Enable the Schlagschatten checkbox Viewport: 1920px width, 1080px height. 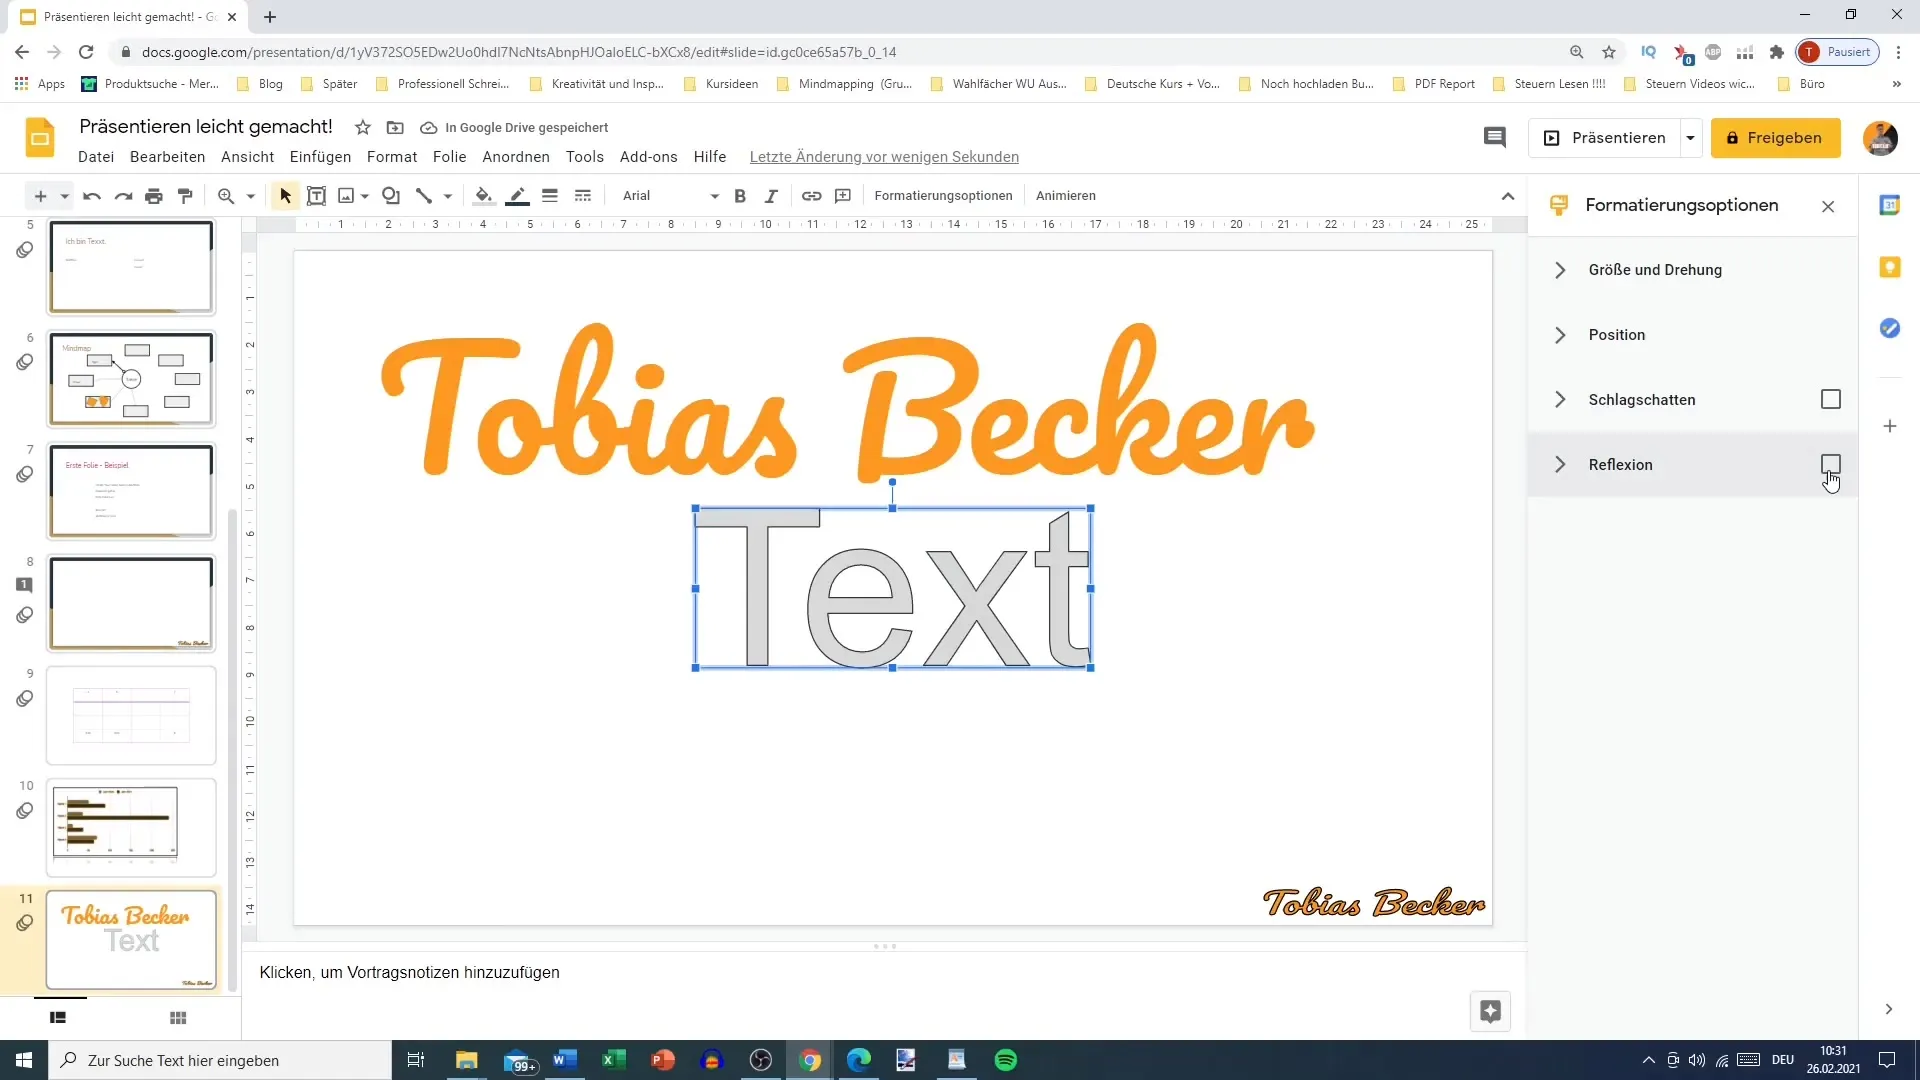[1830, 399]
